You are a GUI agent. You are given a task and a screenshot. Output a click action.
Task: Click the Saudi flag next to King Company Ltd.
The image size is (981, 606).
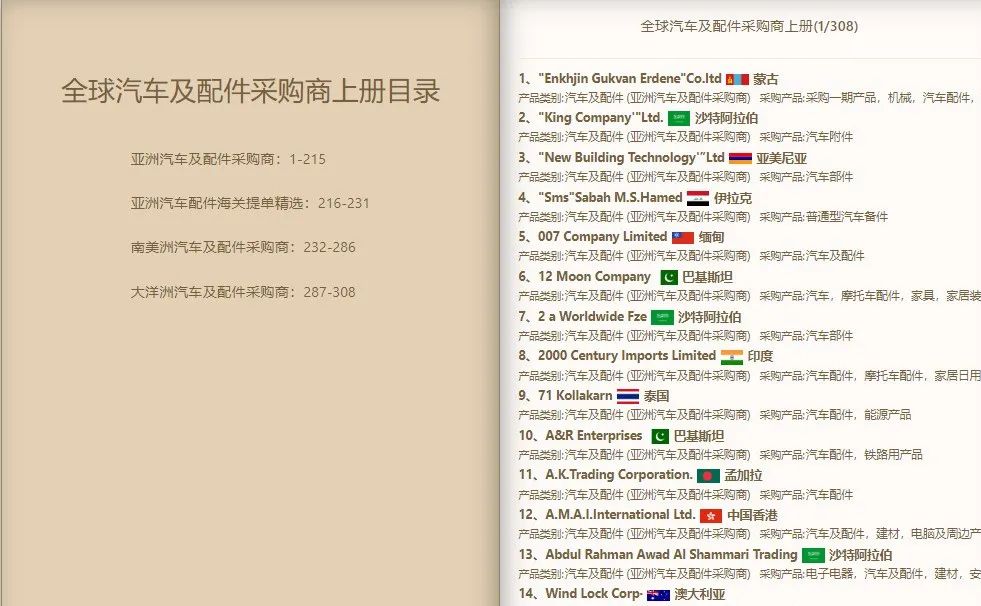pos(679,118)
